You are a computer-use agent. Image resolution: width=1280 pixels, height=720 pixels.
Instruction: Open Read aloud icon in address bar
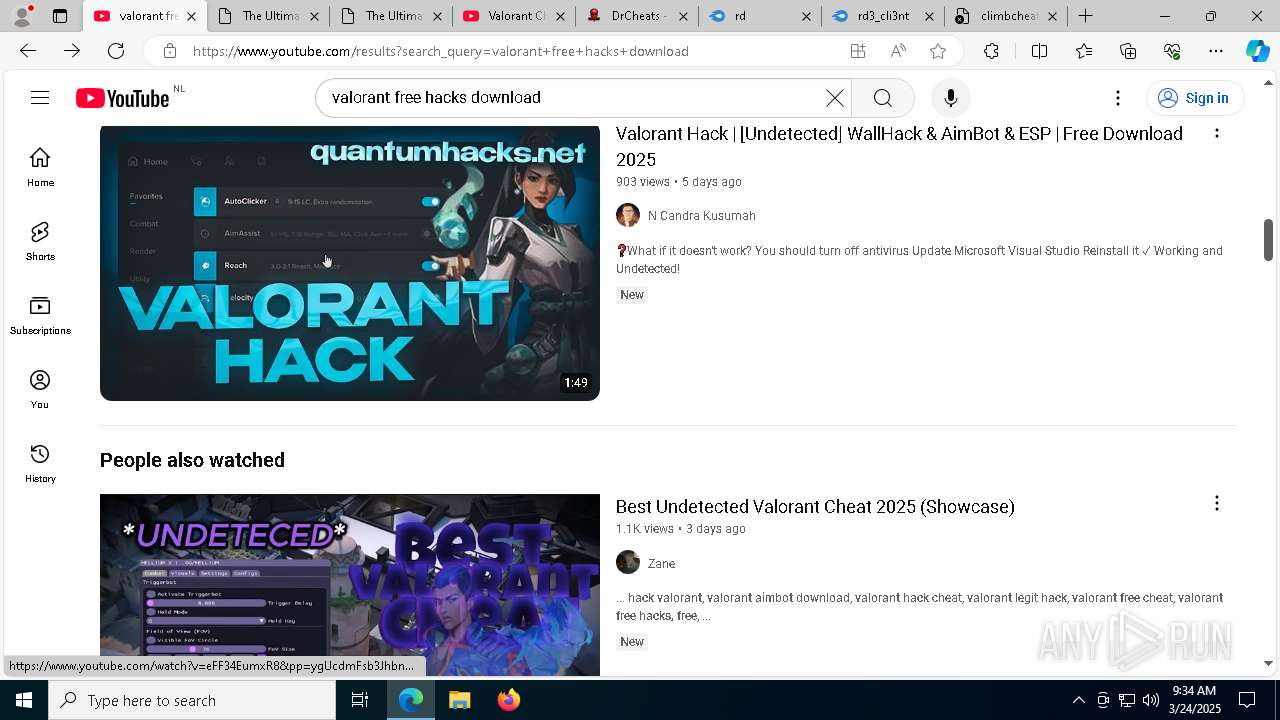[898, 51]
